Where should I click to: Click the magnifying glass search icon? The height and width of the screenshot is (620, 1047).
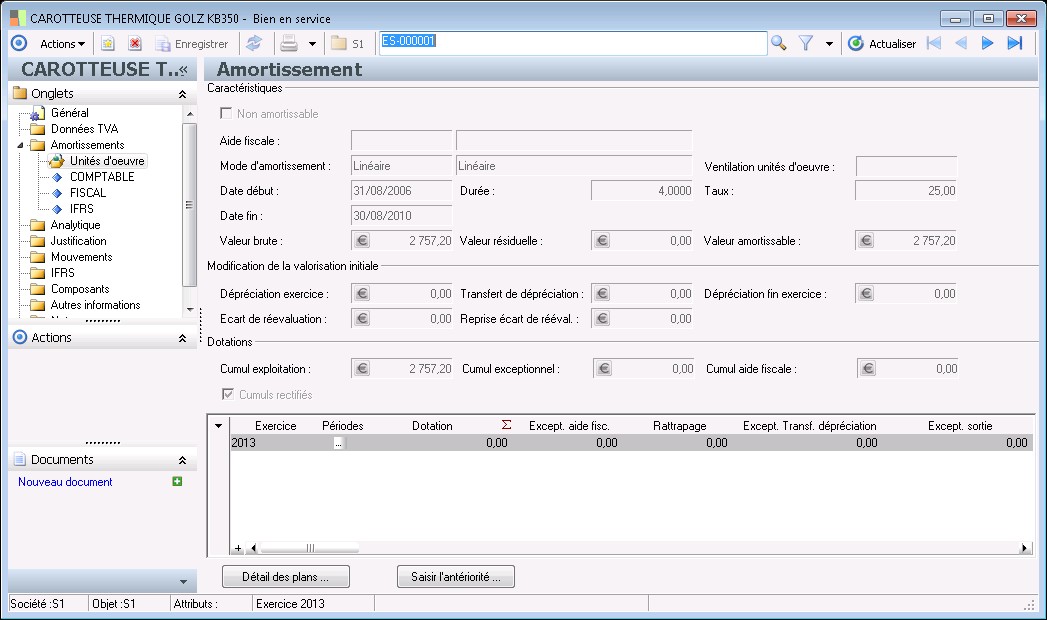point(779,44)
